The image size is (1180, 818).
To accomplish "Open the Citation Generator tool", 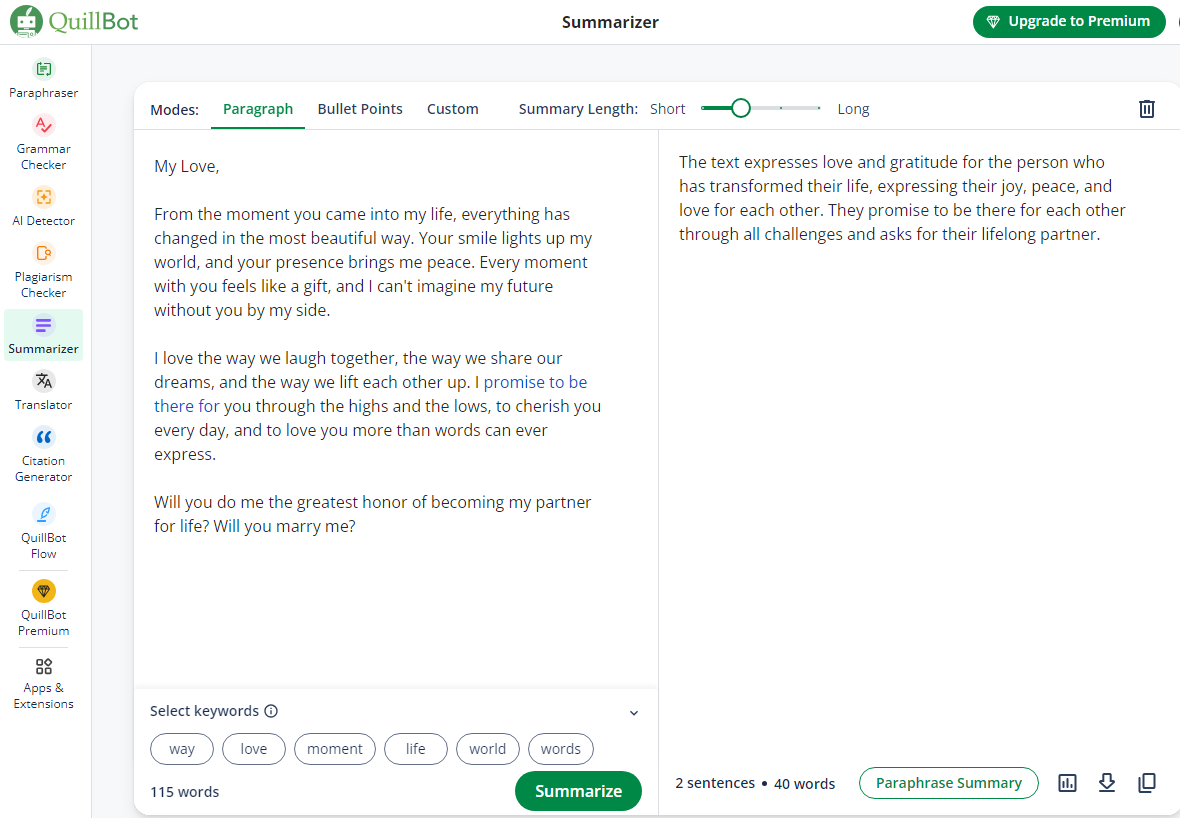I will tap(43, 454).
